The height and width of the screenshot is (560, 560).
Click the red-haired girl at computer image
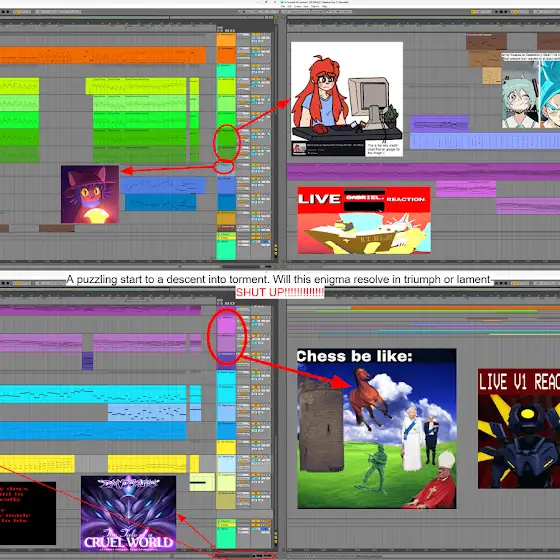347,99
